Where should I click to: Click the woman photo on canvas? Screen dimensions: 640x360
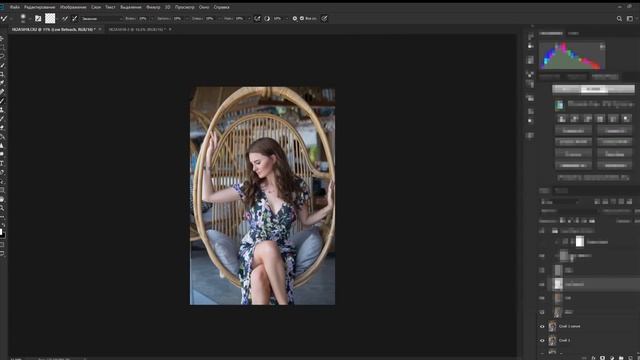click(262, 196)
